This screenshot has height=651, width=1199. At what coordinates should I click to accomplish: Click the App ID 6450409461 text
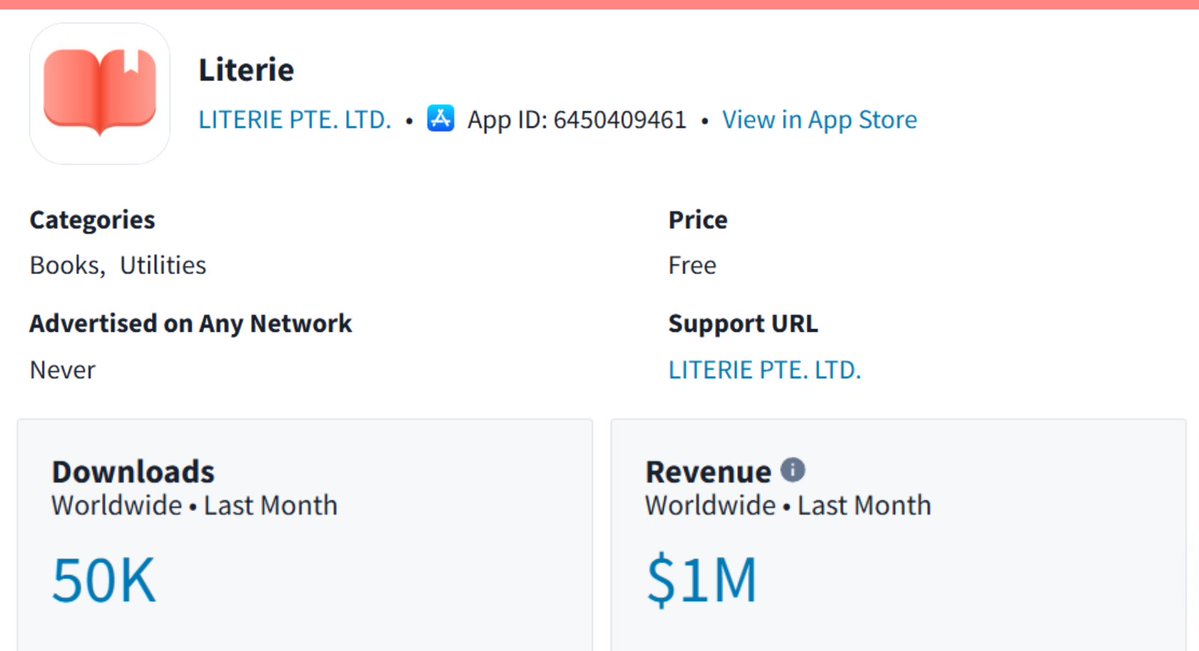click(x=577, y=119)
